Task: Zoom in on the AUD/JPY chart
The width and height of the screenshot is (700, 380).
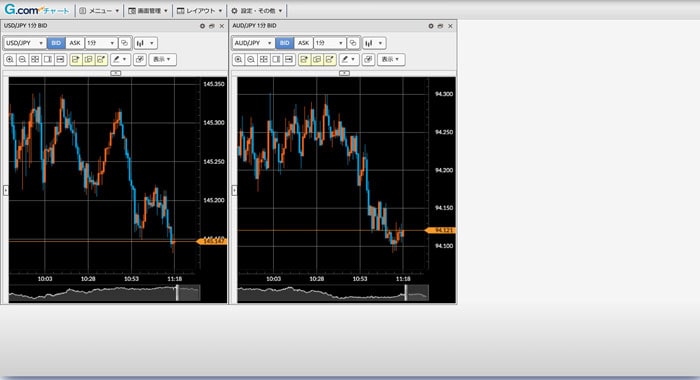Action: click(238, 59)
